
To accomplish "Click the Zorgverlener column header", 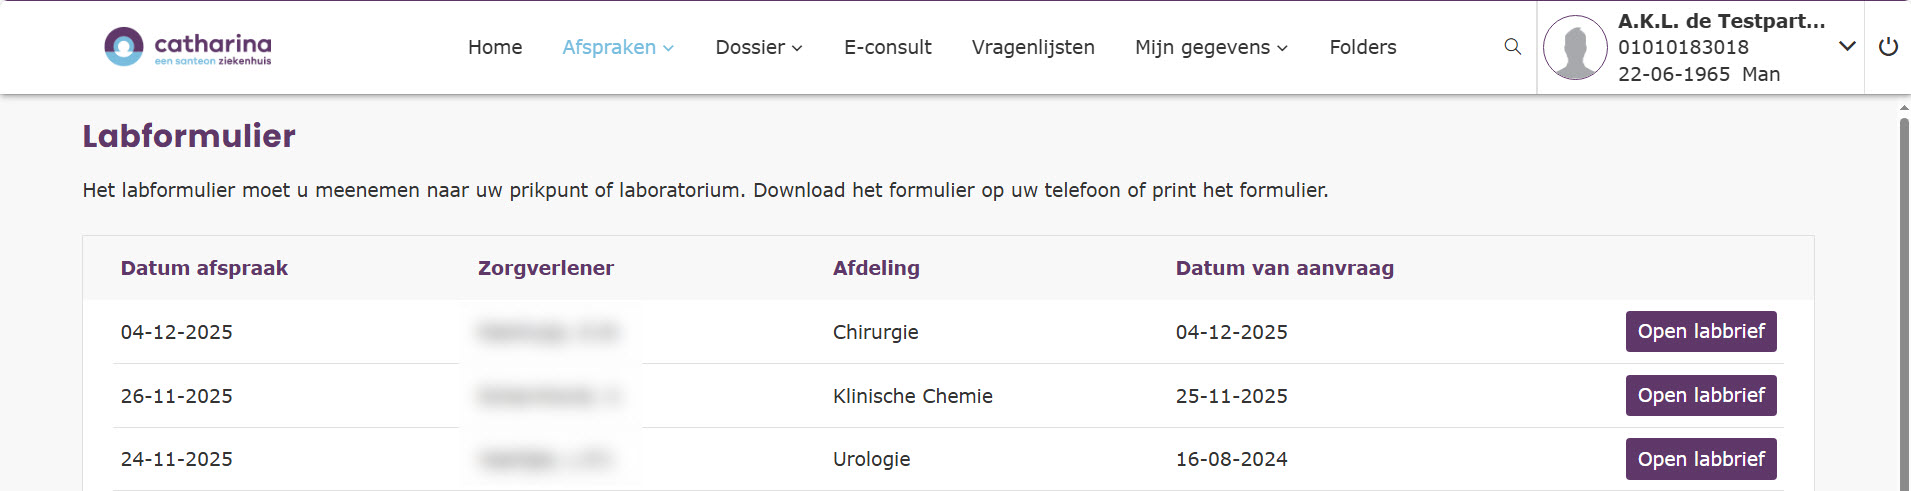I will click(x=546, y=268).
